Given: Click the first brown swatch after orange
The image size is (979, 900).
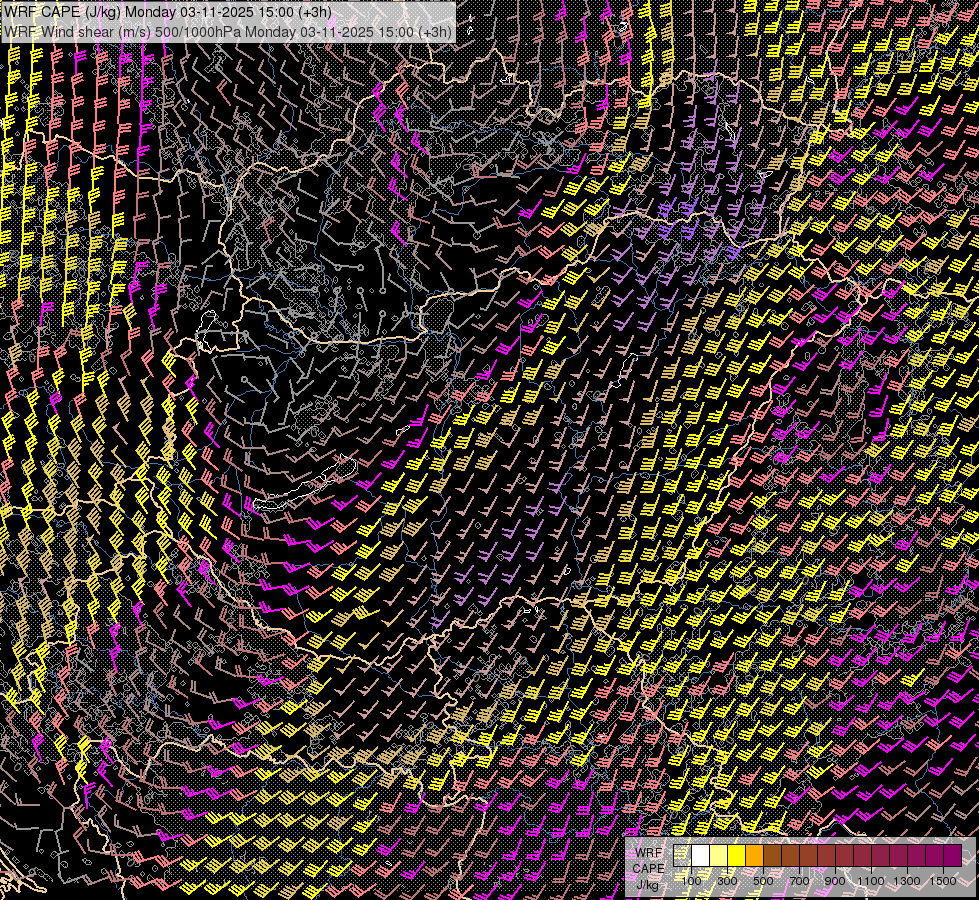Looking at the screenshot, I should point(772,856).
